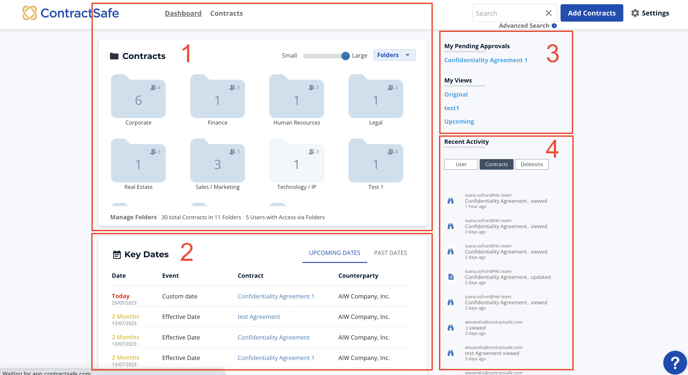
Task: Clear the search with the X icon
Action: tap(548, 13)
